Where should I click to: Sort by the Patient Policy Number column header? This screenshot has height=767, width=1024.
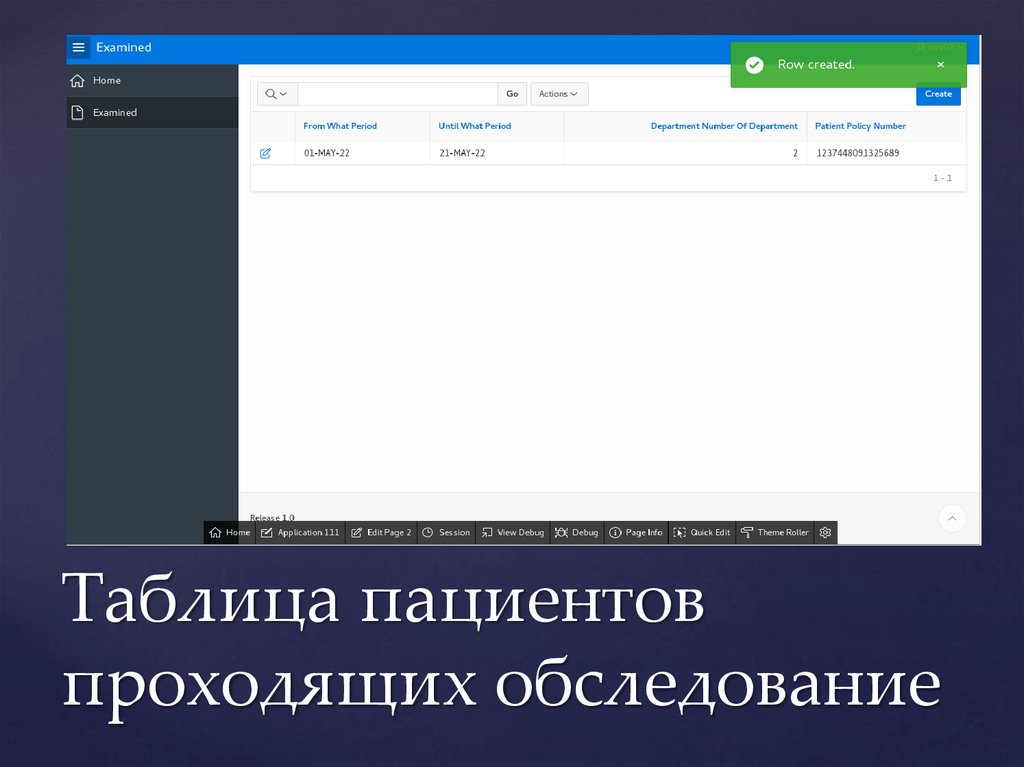[x=861, y=126]
